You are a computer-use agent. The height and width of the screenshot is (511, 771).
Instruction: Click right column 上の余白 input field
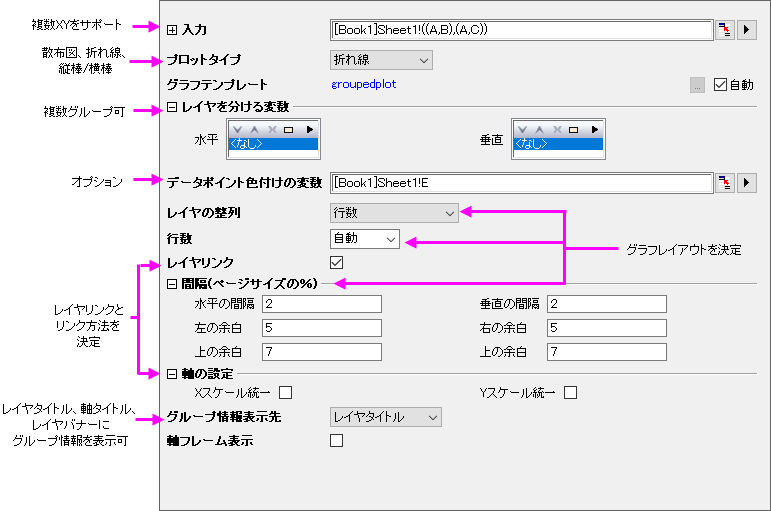pos(607,352)
